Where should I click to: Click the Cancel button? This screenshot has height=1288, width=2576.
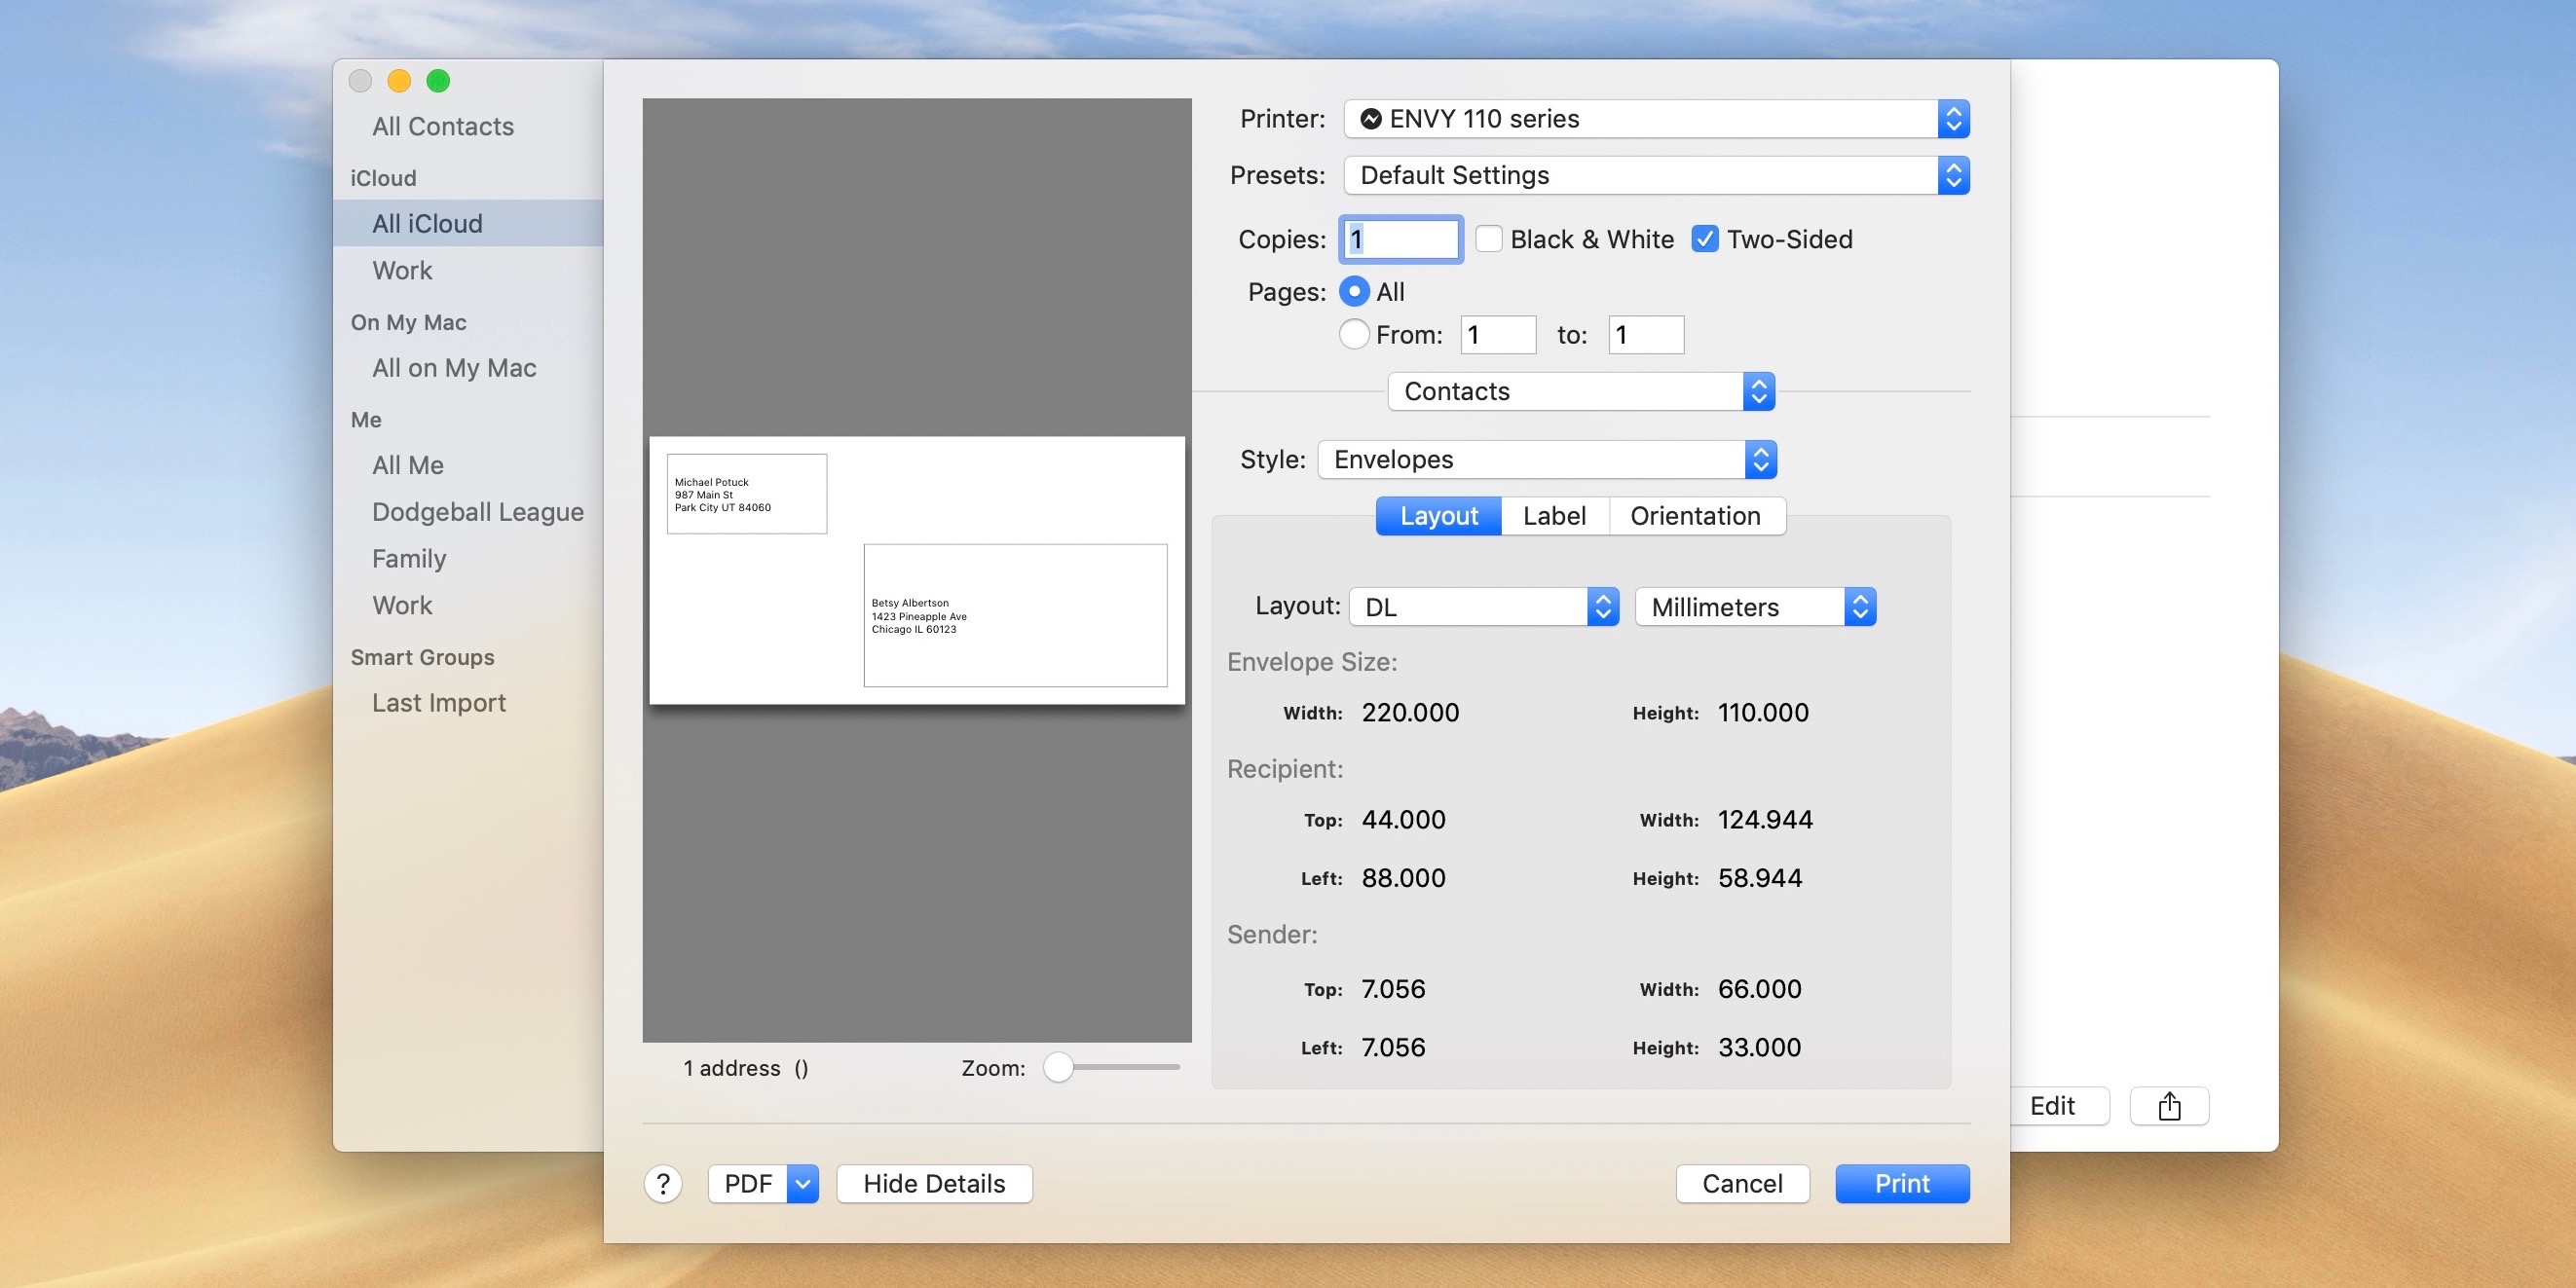[x=1741, y=1181]
